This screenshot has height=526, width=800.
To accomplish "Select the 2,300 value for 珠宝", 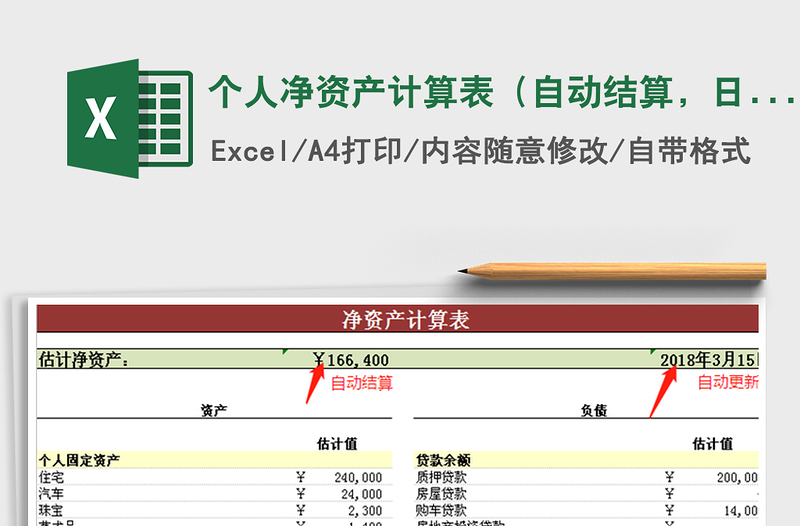I will coord(365,510).
